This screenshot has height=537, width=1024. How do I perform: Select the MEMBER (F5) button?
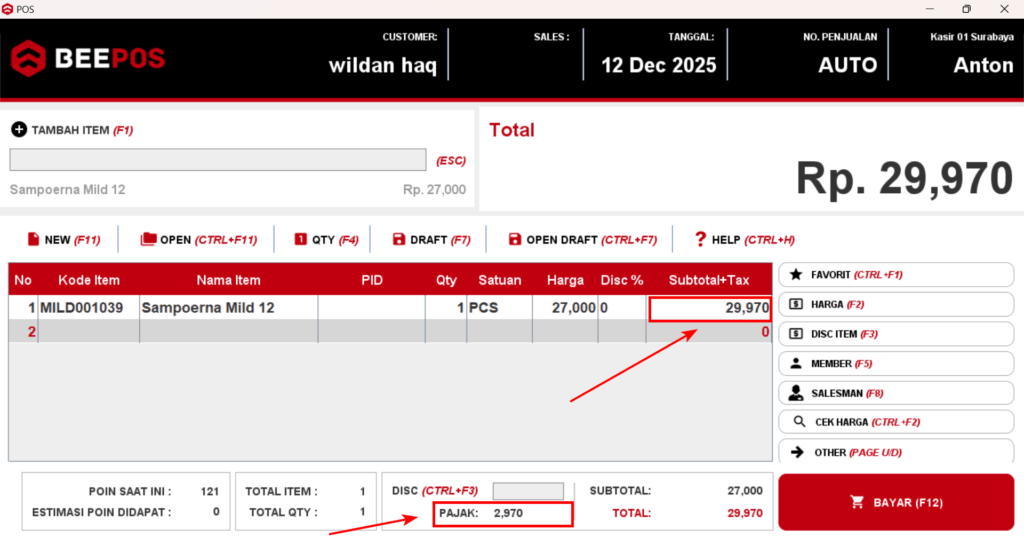pos(896,363)
